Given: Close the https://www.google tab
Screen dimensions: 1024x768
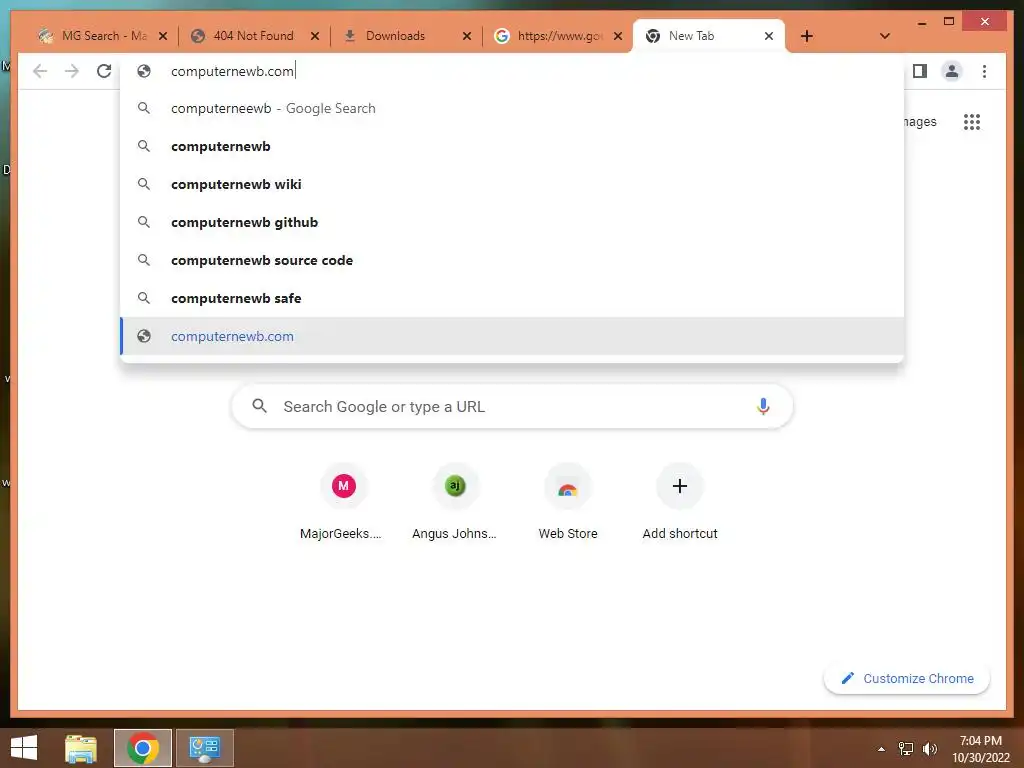Looking at the screenshot, I should [x=618, y=36].
